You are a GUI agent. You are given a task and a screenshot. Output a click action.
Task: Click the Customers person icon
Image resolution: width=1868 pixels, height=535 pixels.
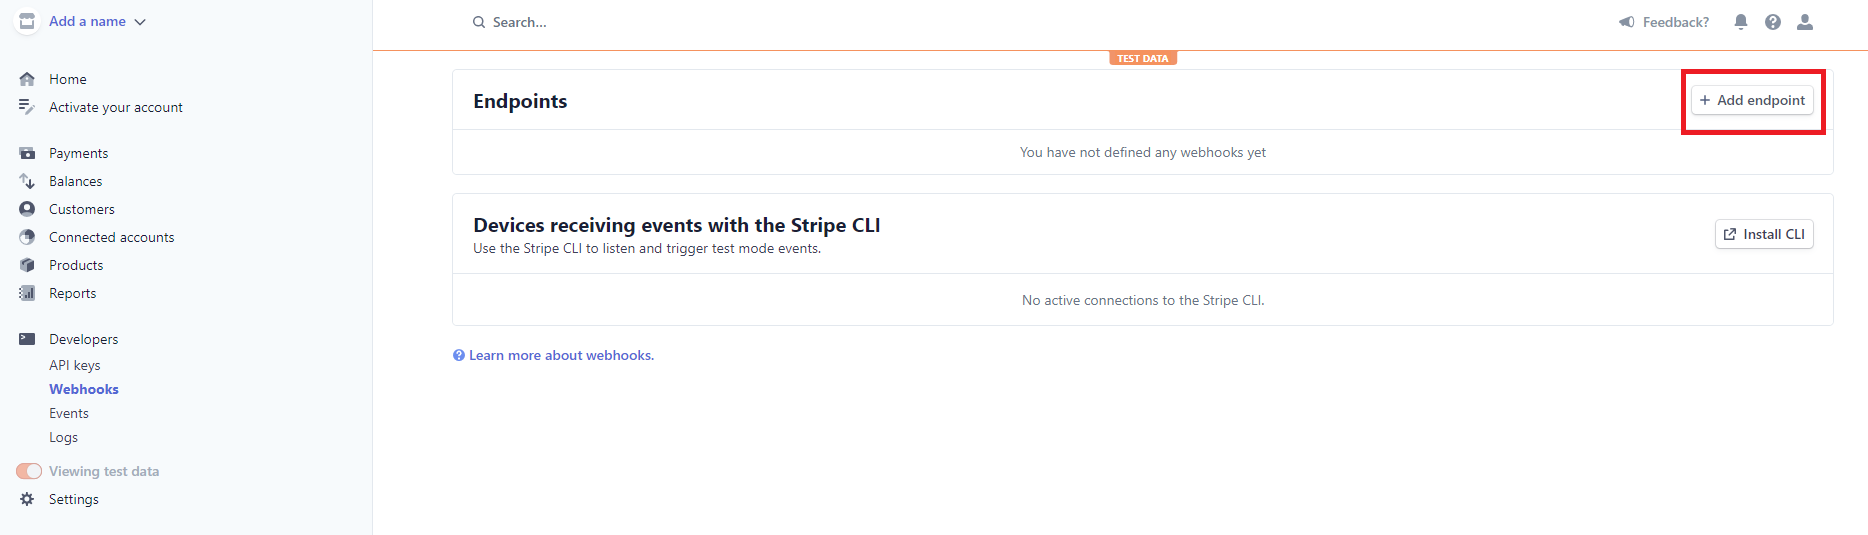[27, 209]
